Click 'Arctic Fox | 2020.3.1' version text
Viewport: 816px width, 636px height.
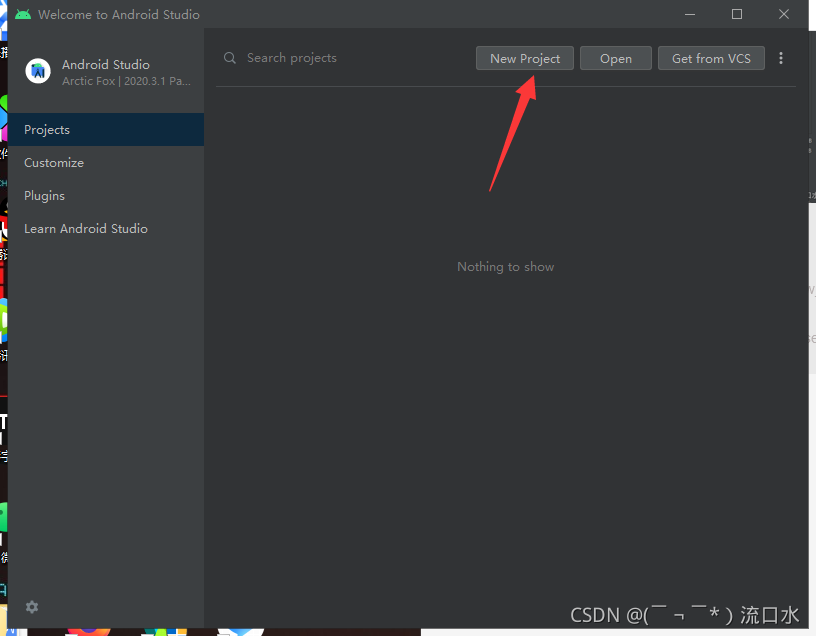126,81
